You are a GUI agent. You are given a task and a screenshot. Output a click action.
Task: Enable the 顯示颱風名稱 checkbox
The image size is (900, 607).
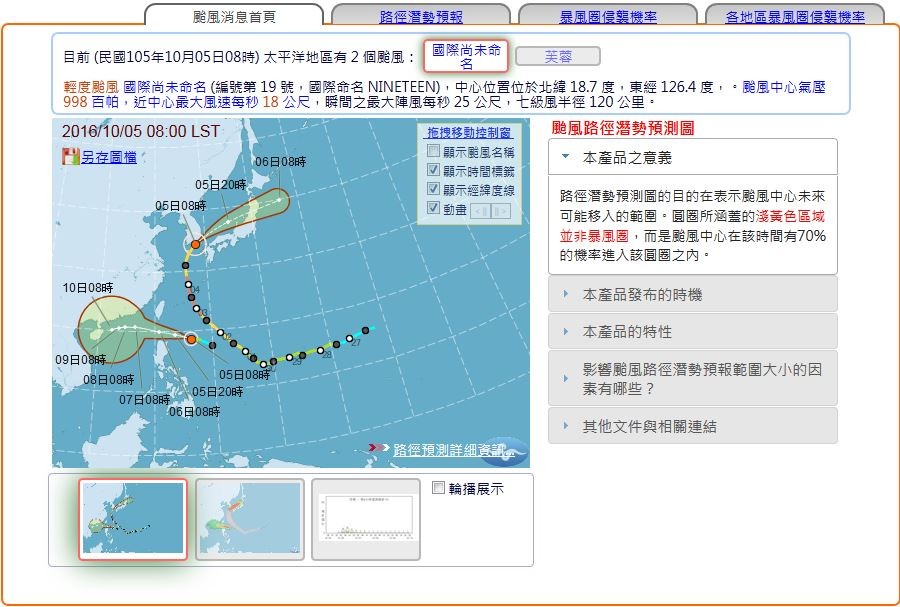tap(433, 152)
